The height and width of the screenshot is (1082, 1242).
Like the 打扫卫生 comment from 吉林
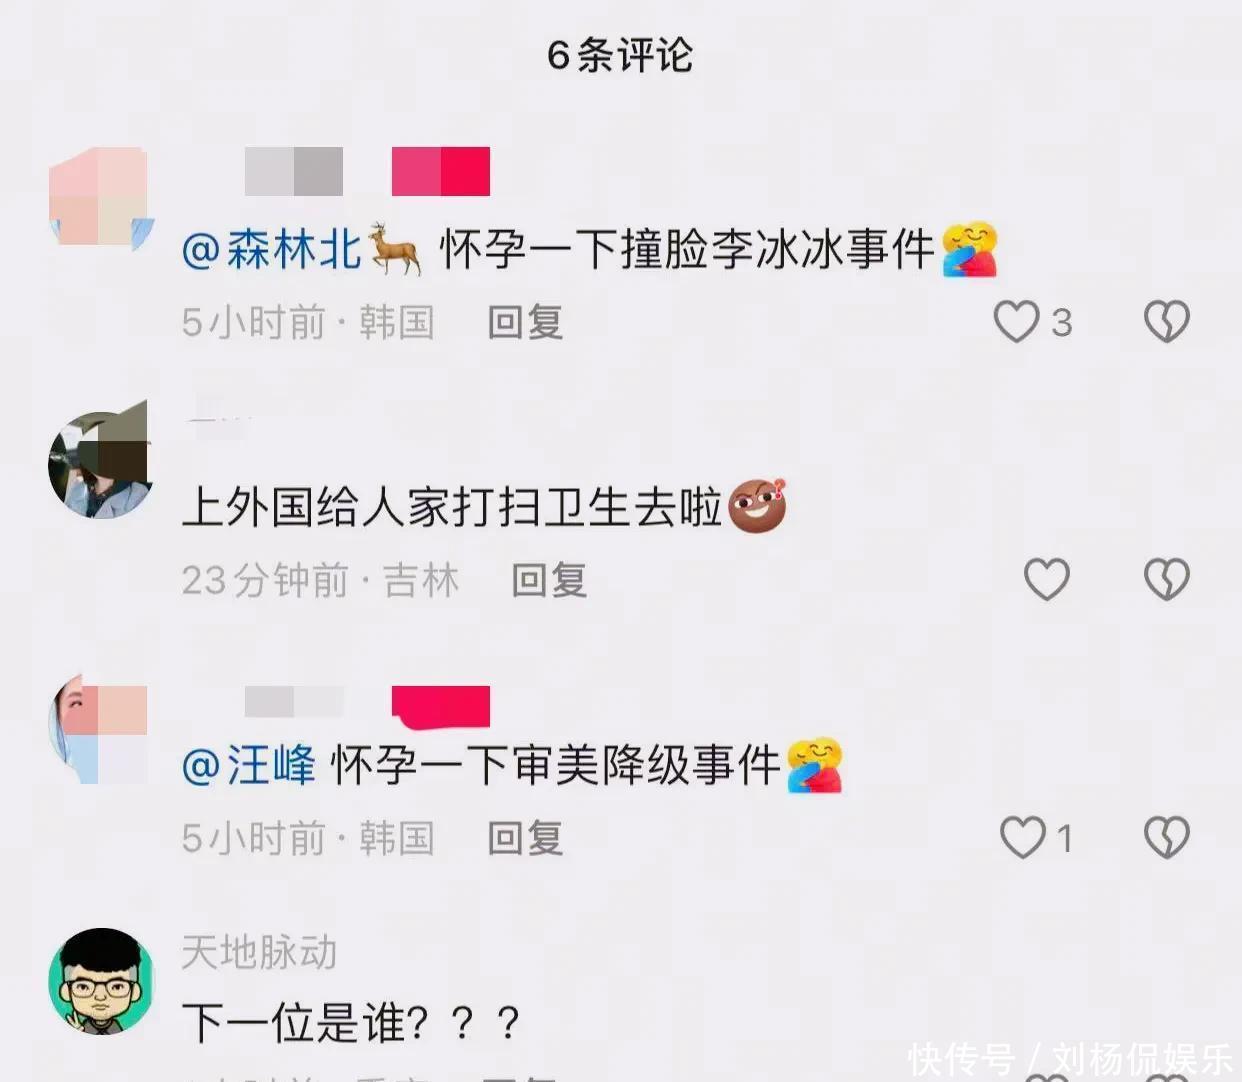1046,579
